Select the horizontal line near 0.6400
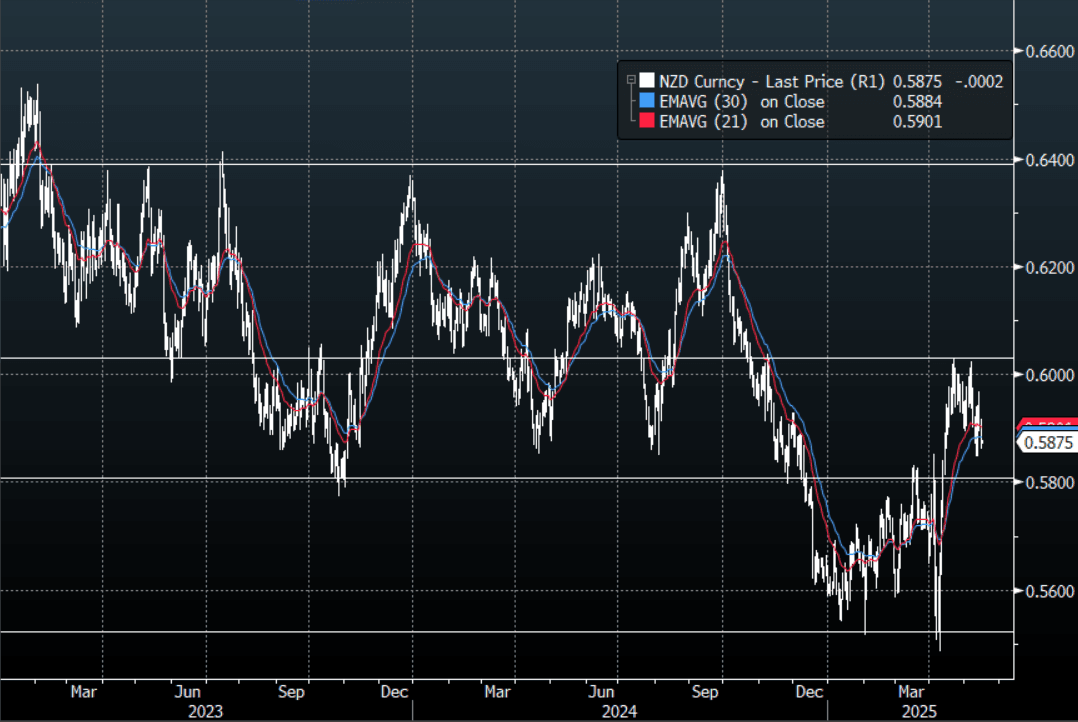1078x722 pixels. [500, 163]
